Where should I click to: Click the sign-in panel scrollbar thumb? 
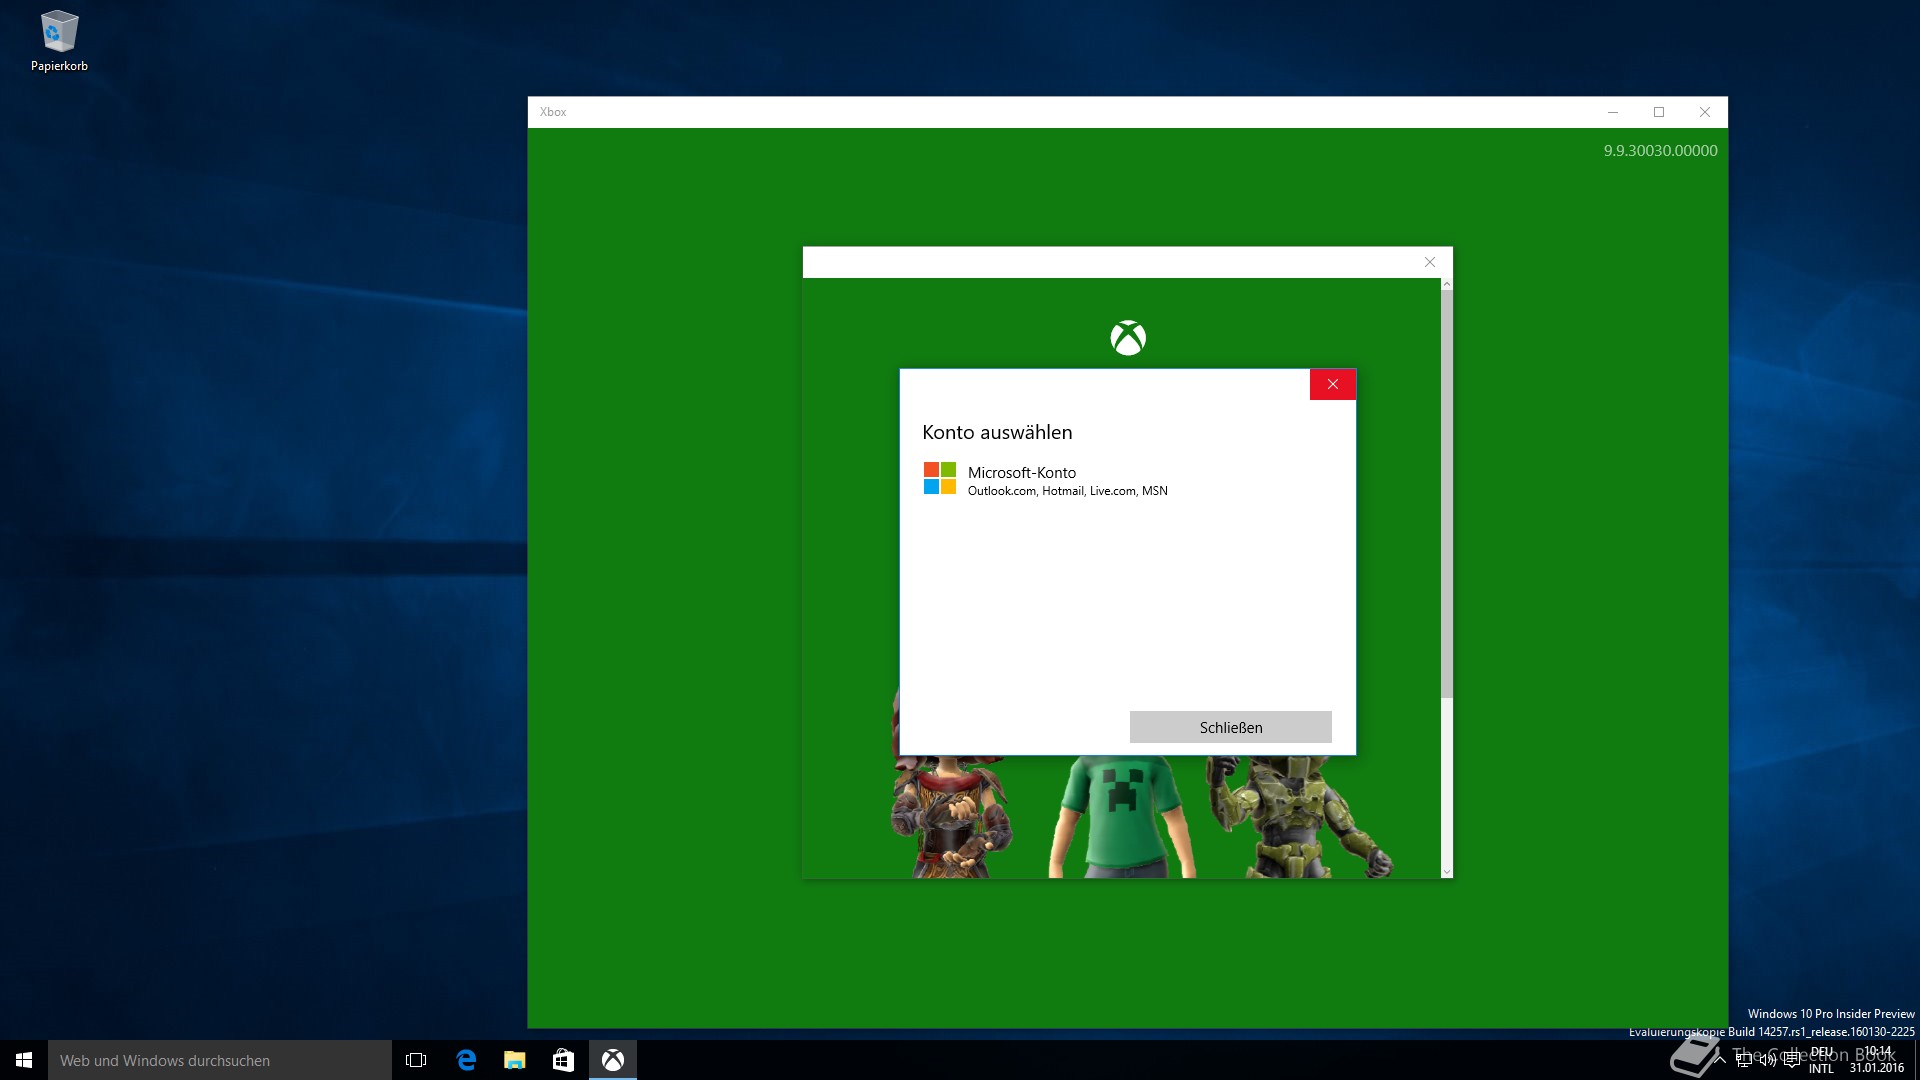pyautogui.click(x=1447, y=494)
